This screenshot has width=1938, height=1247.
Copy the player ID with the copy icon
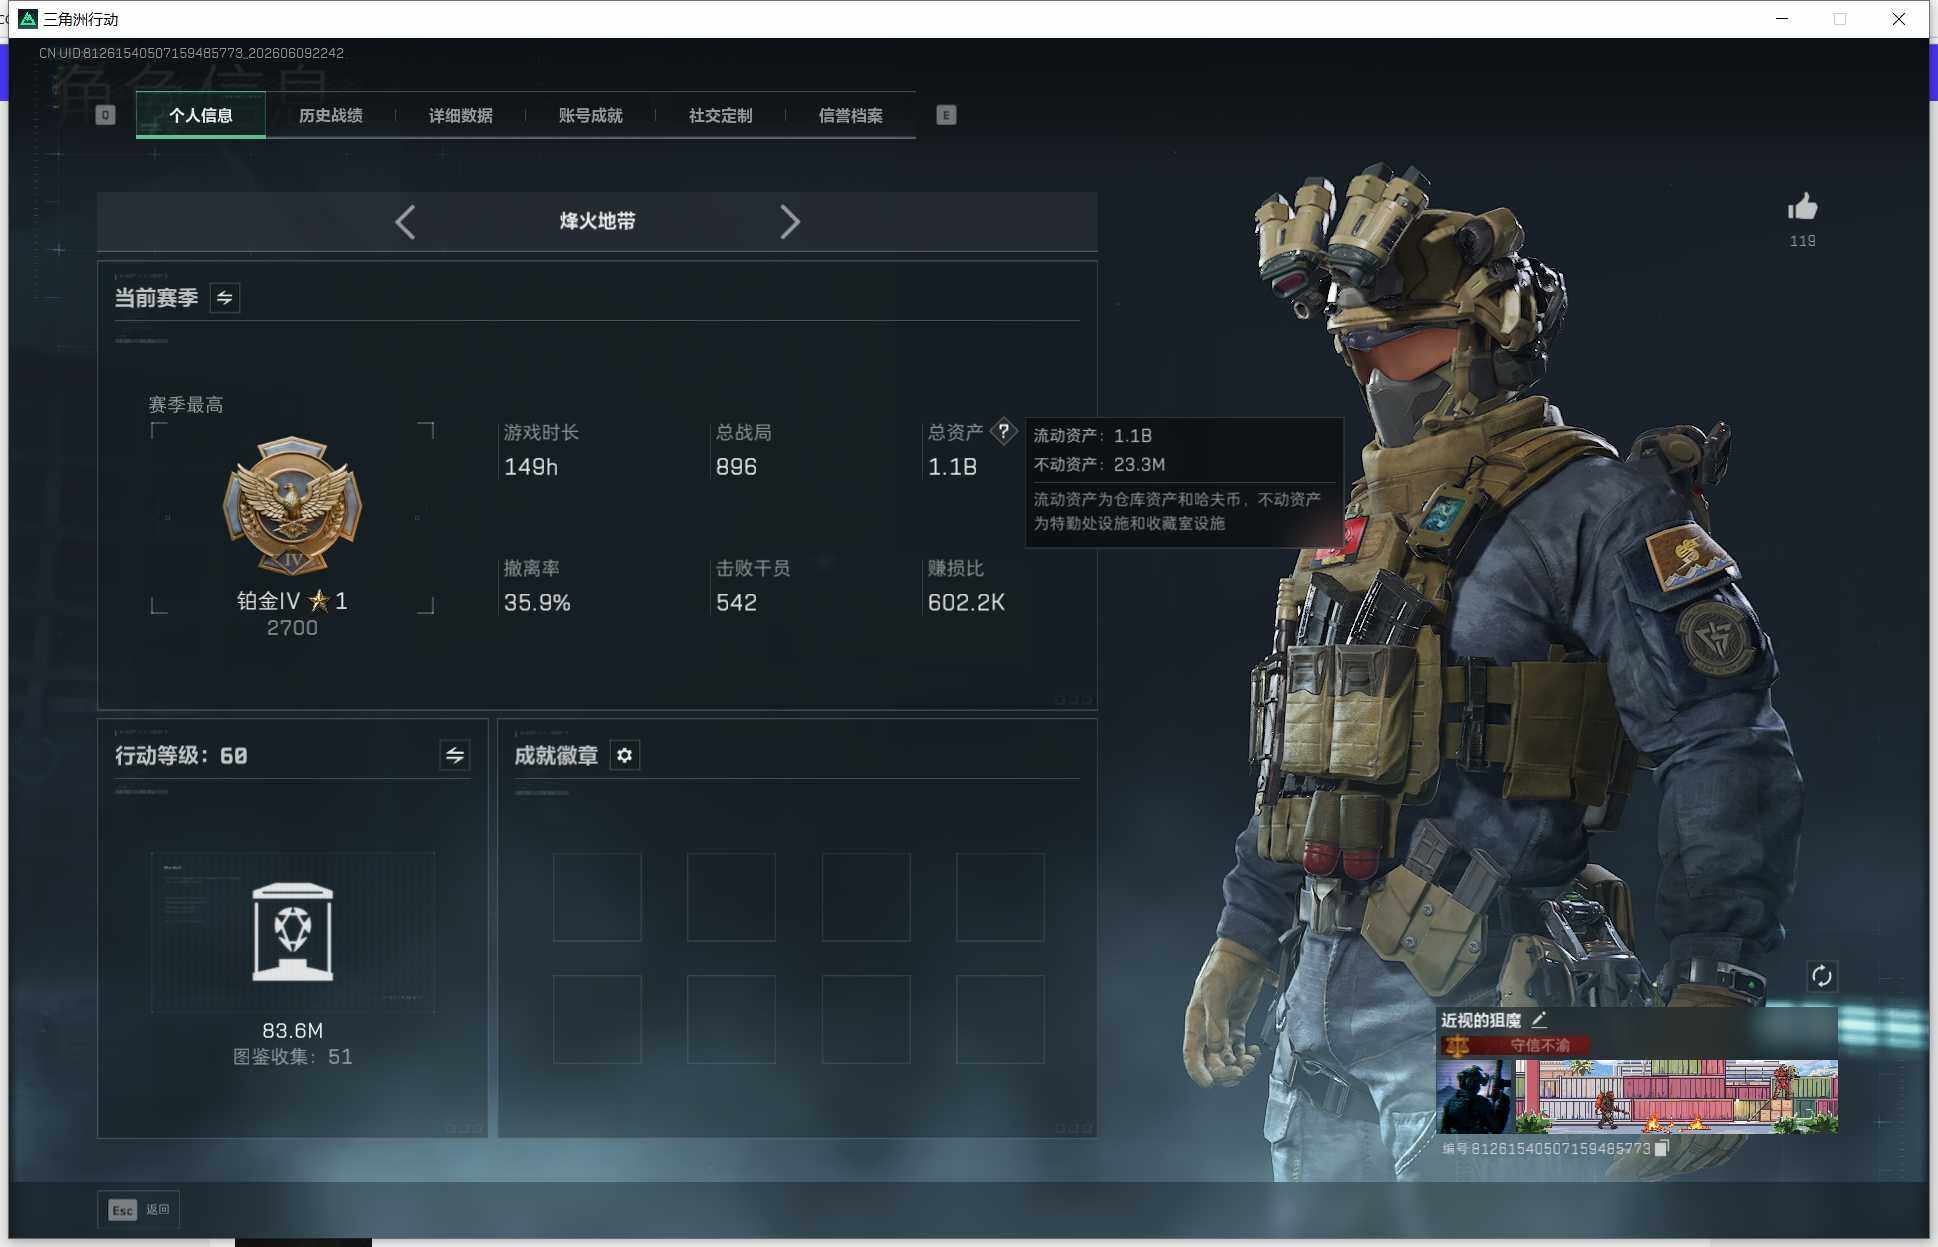tap(1661, 1149)
